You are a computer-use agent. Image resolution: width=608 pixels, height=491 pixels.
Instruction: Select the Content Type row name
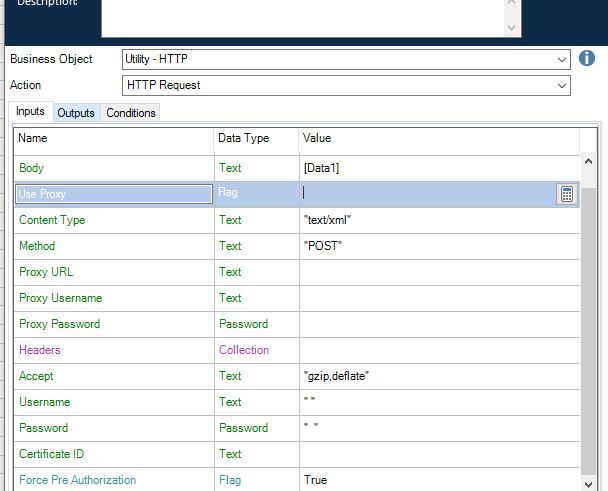pyautogui.click(x=52, y=220)
